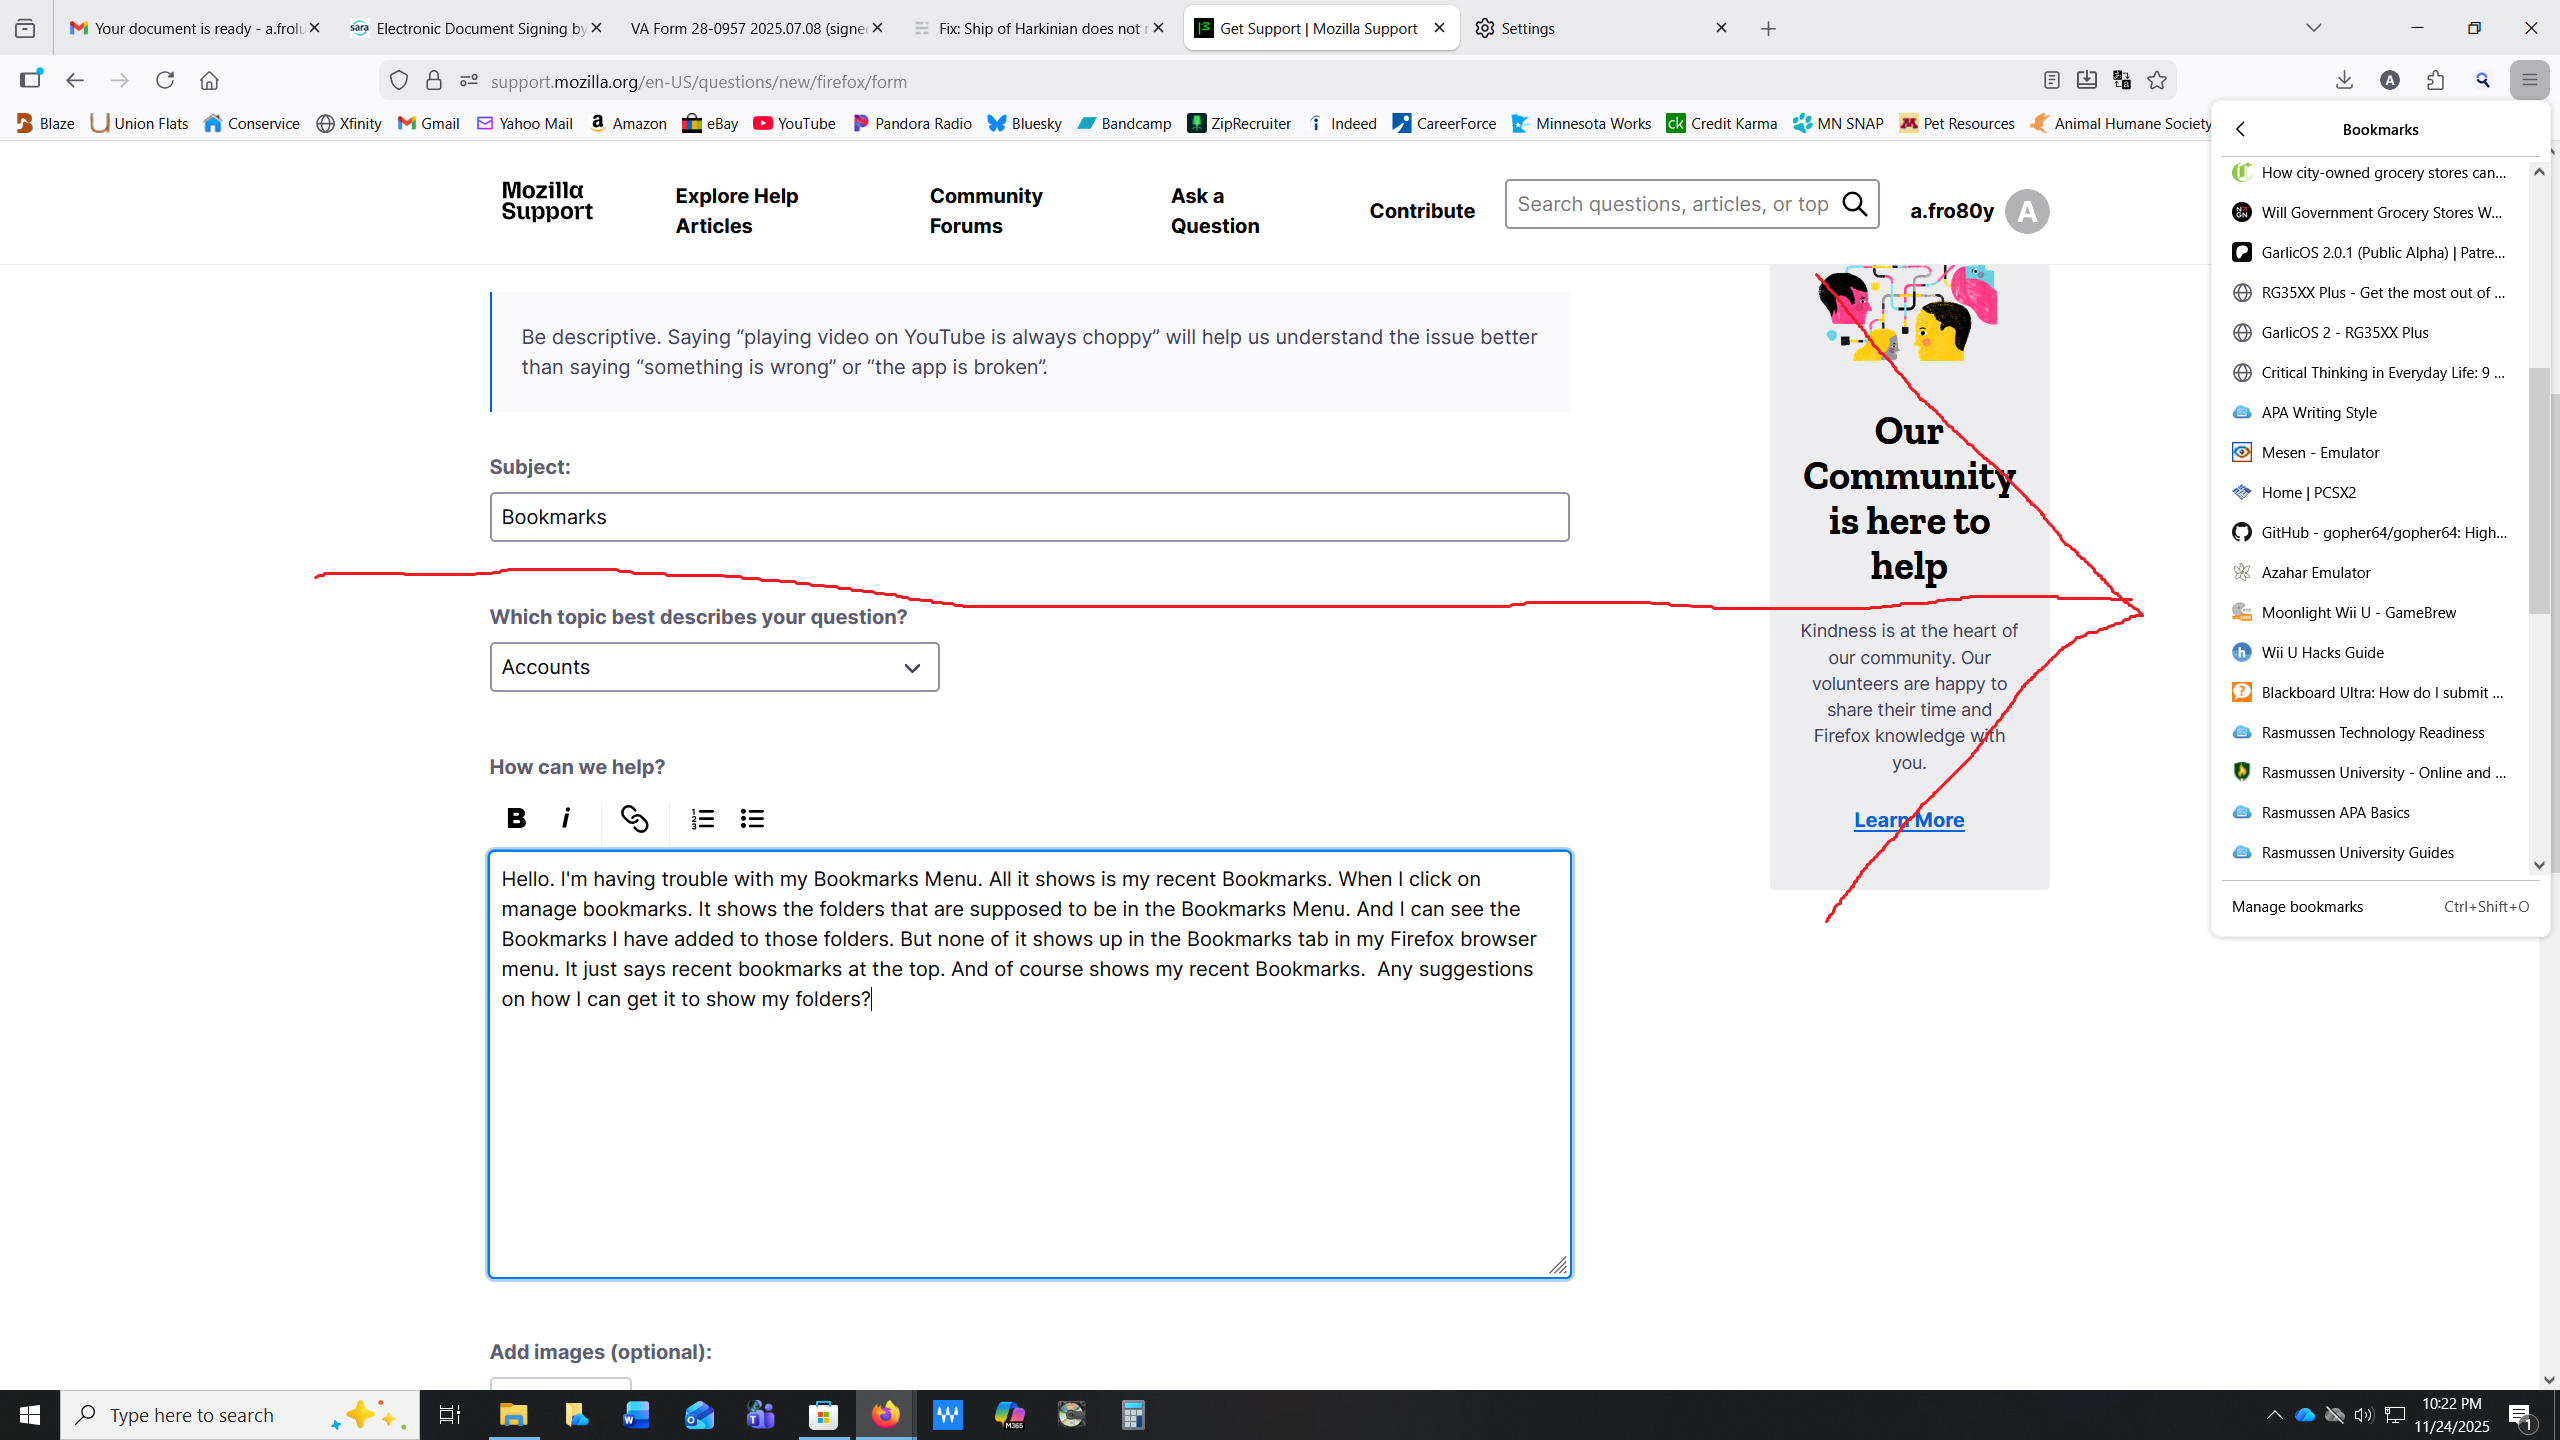Click the Subject input field
Viewport: 2560px width, 1440px height.
[x=1028, y=517]
